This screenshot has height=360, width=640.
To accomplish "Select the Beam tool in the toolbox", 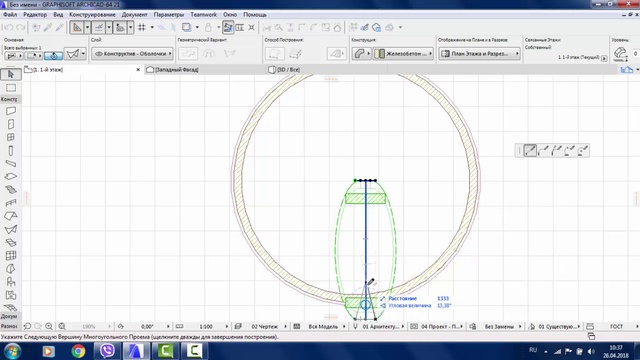I will point(11,164).
